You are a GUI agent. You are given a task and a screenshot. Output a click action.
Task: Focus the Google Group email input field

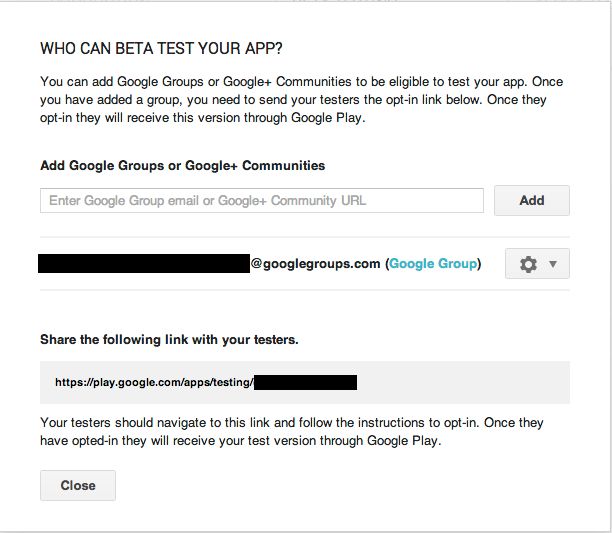click(x=262, y=201)
